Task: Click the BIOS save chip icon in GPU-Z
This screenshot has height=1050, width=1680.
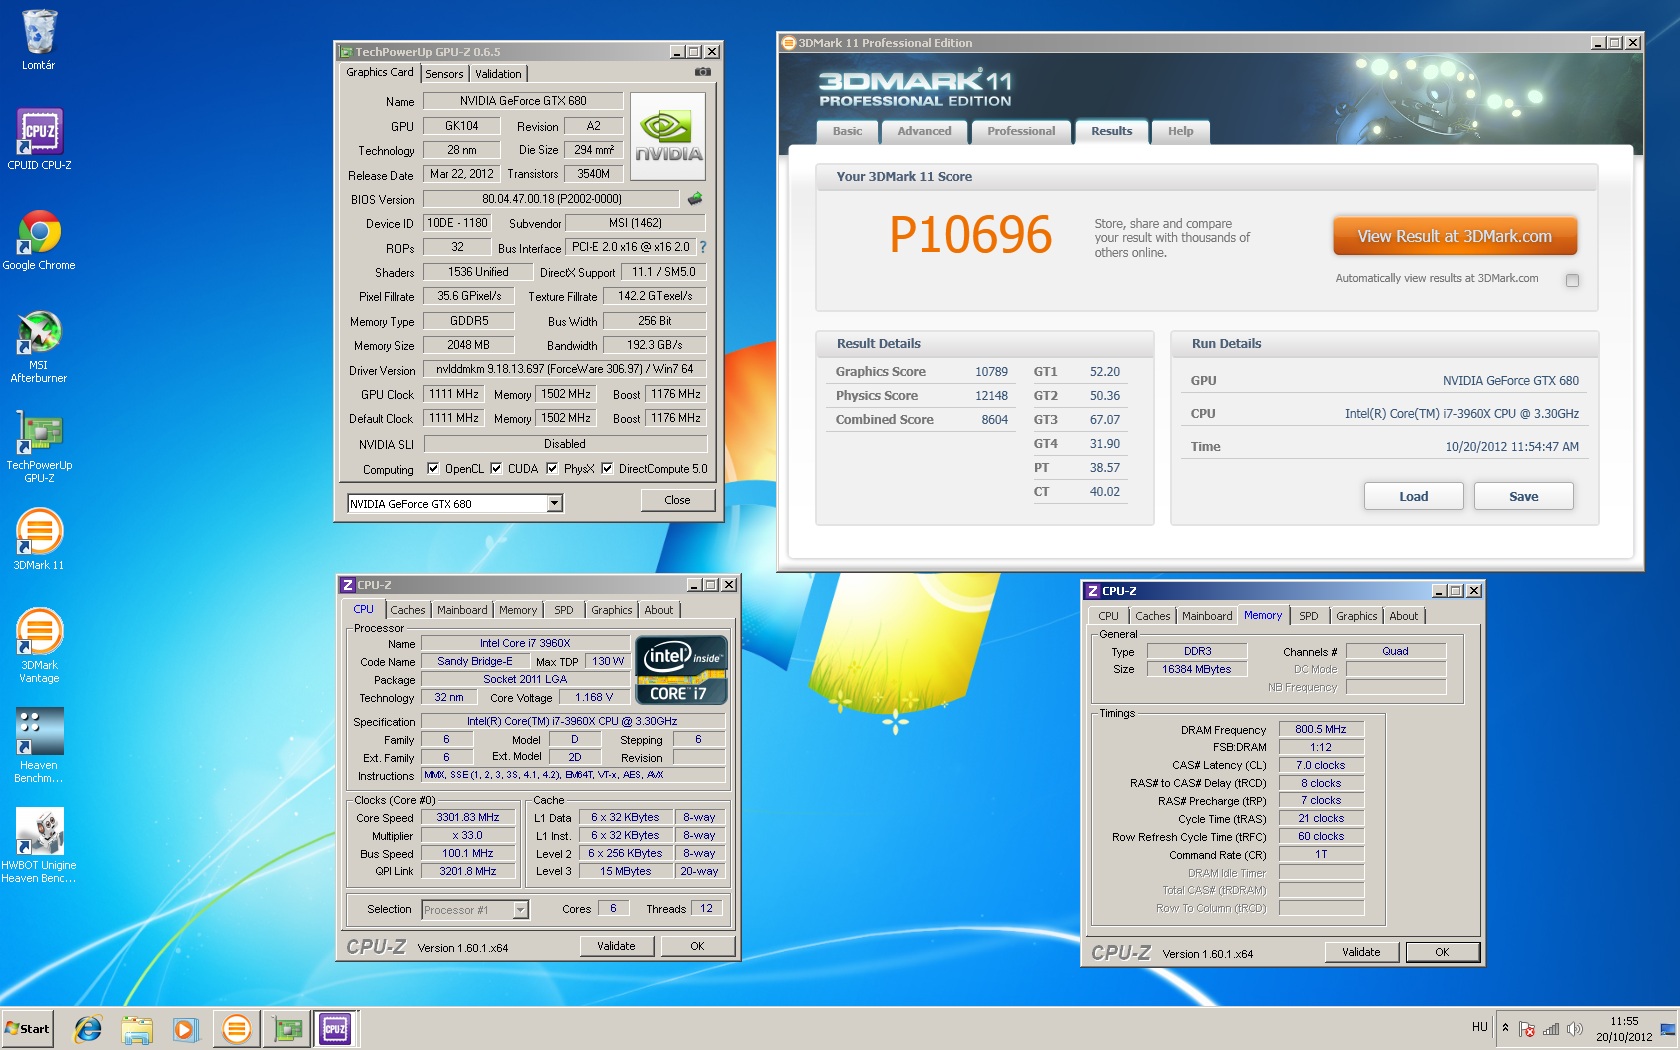Action: click(x=695, y=199)
